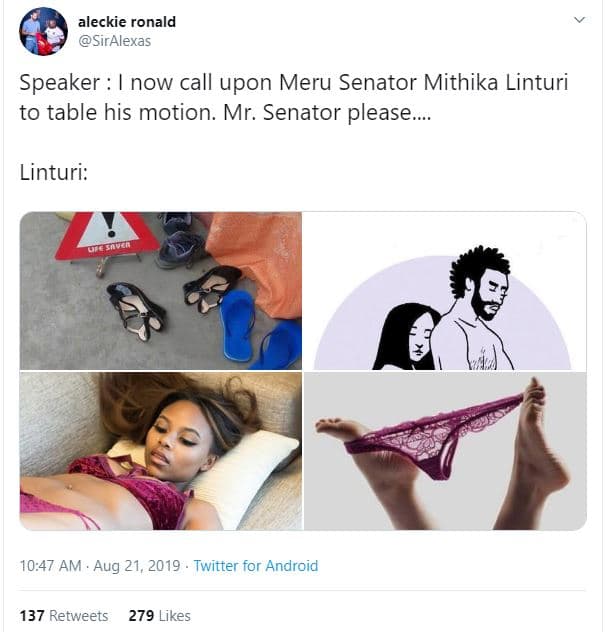Open the top-right couple illustration image
Screen dimensions: 609x632
click(x=444, y=290)
